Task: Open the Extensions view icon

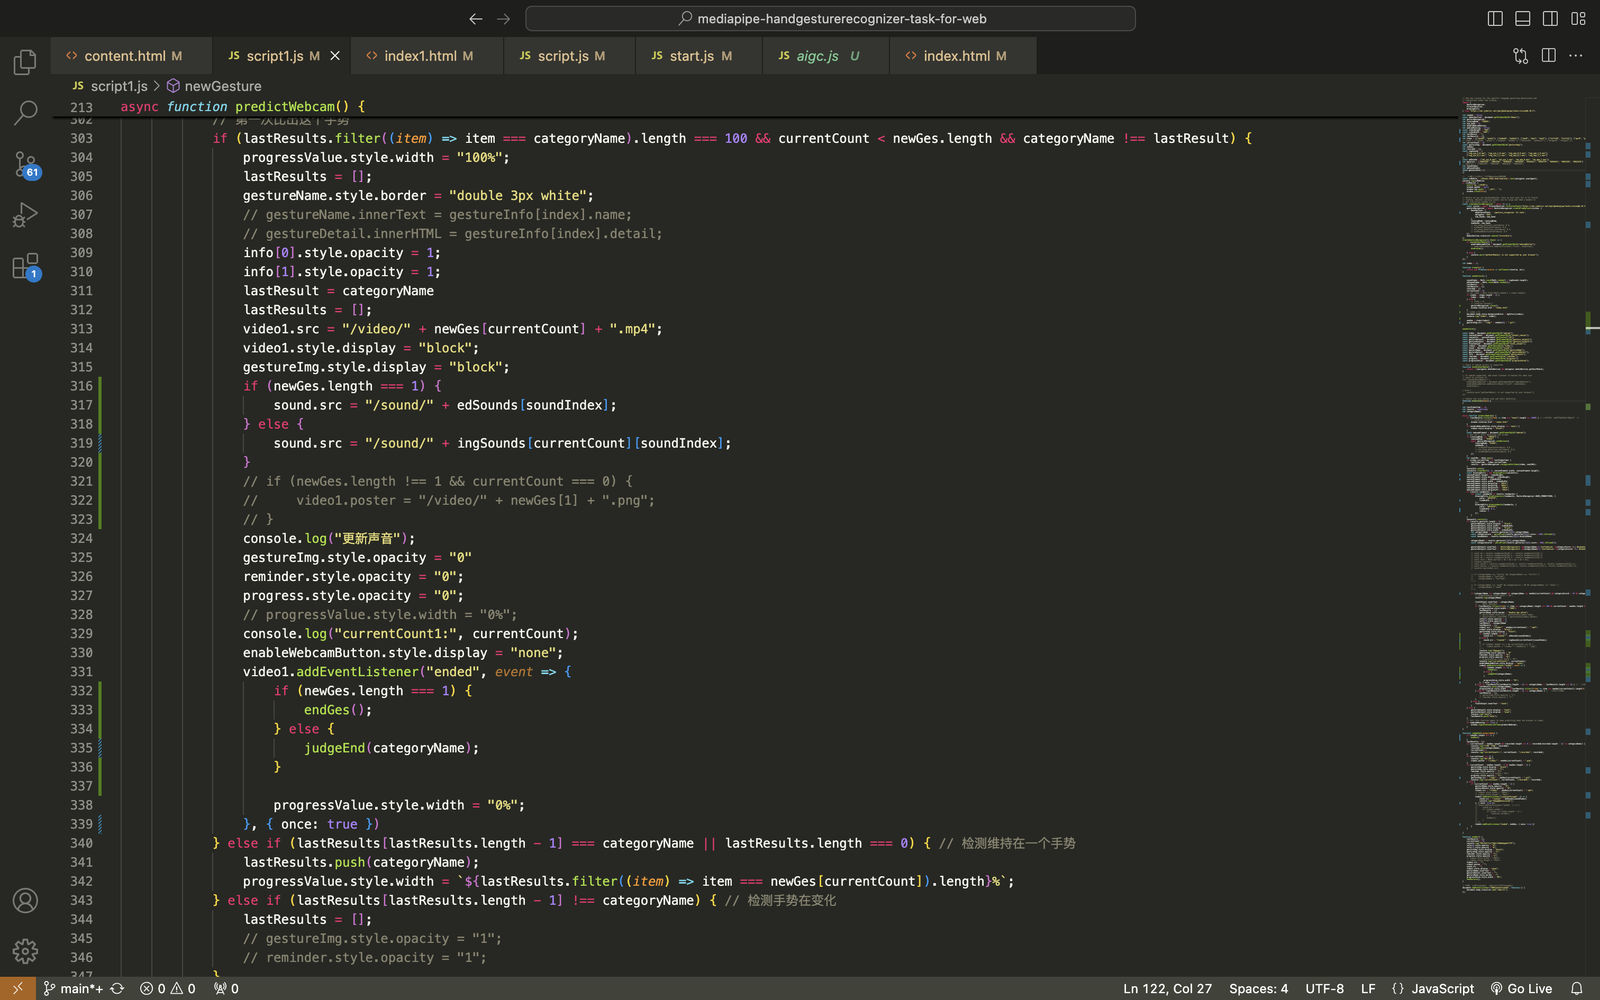Action: (x=25, y=266)
